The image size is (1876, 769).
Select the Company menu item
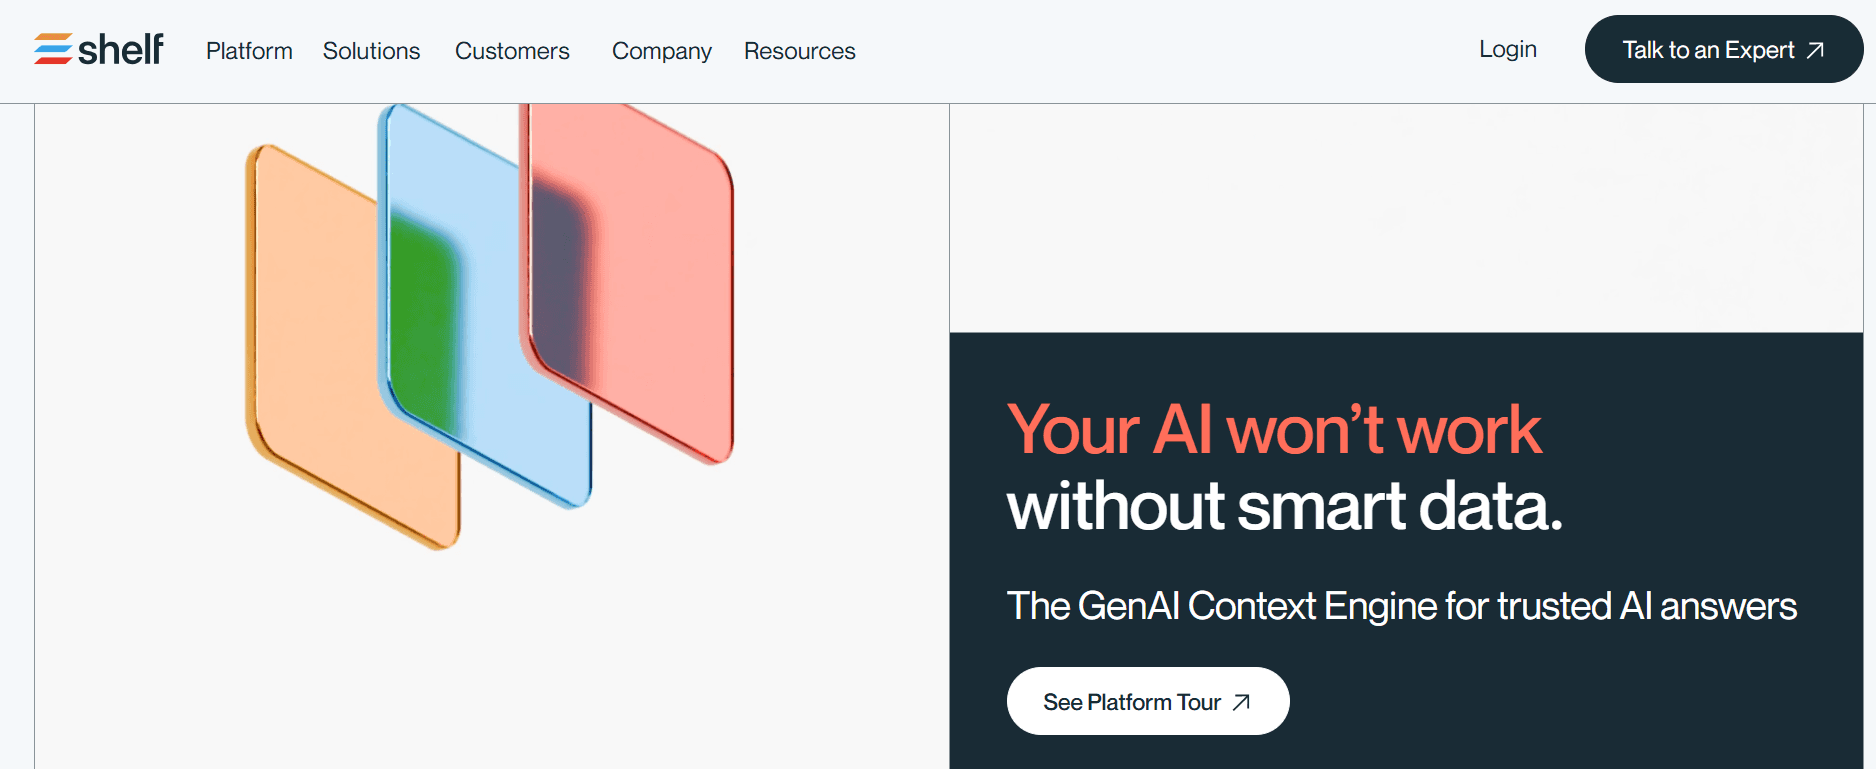(x=661, y=51)
